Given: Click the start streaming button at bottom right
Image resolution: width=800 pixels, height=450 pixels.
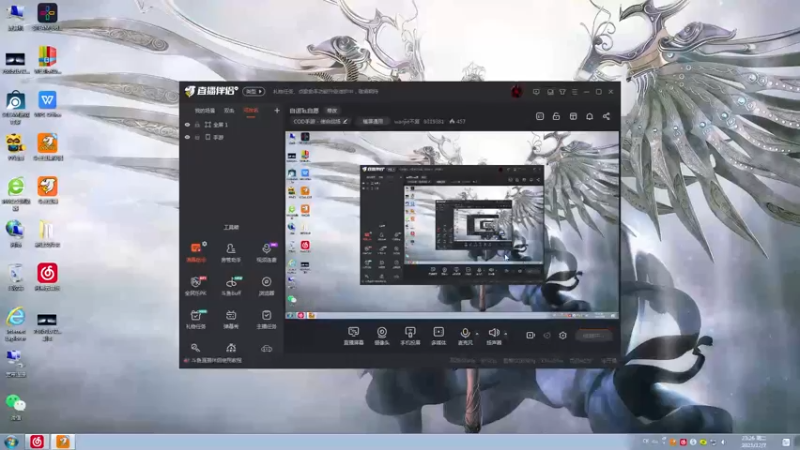Looking at the screenshot, I should pyautogui.click(x=593, y=335).
